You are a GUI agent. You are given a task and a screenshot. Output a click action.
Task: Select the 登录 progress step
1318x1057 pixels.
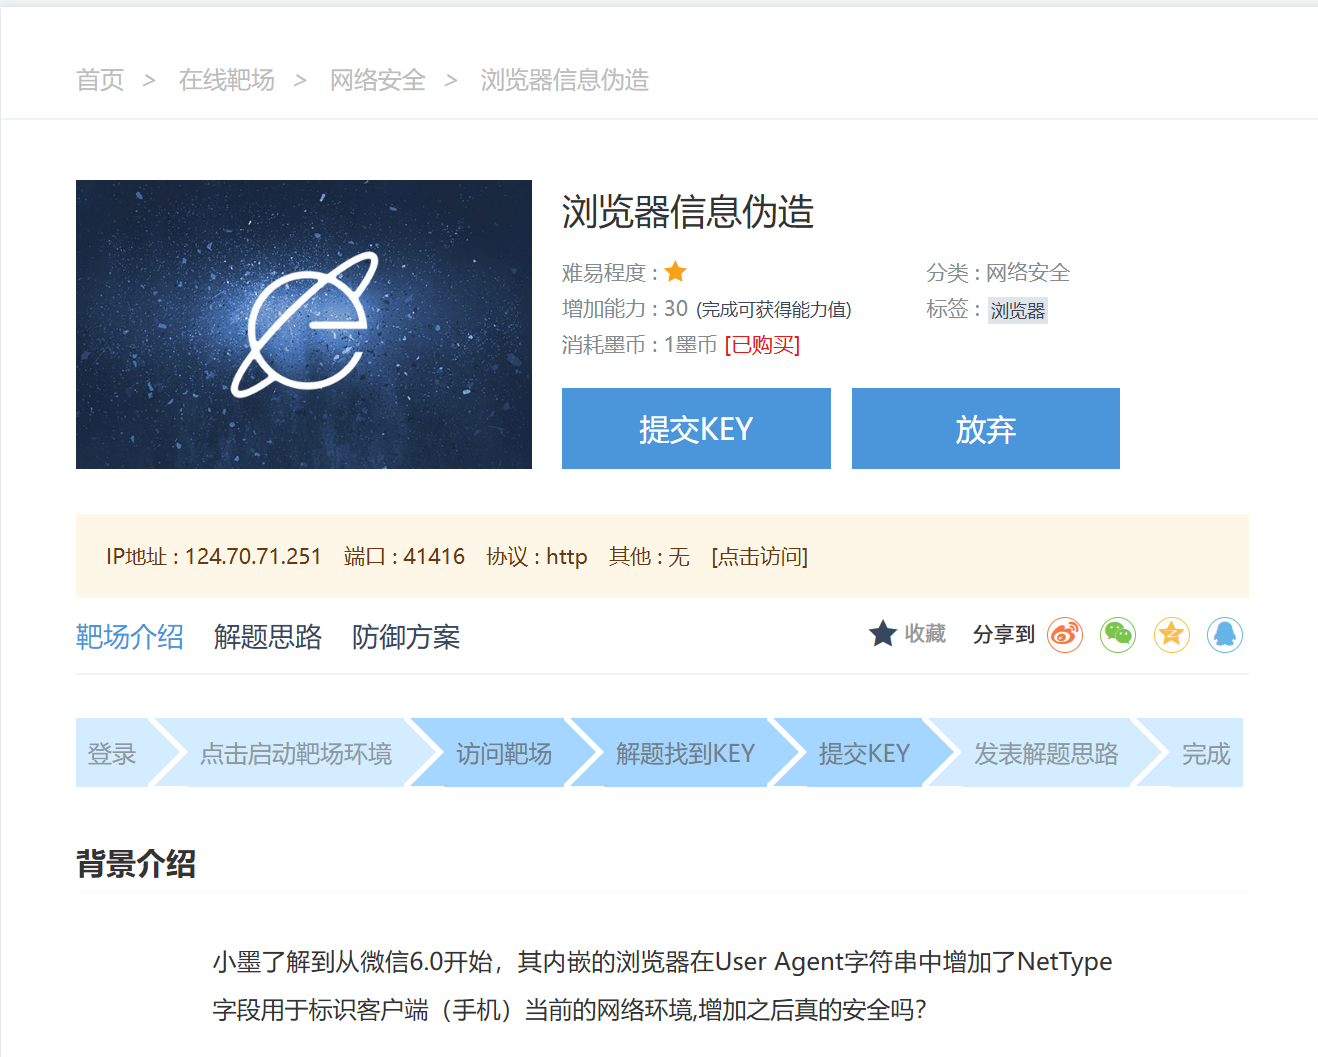click(112, 753)
